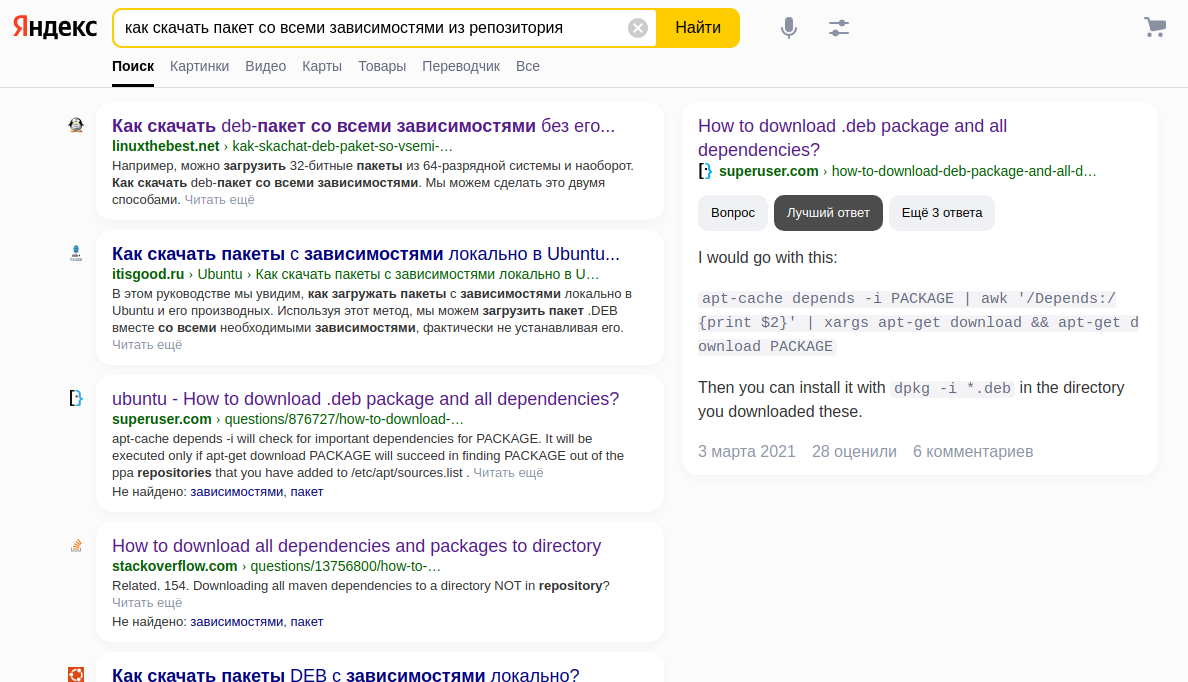The height and width of the screenshot is (682, 1188).
Task: Open the stackoverflow.com dependencies result link
Action: [x=356, y=546]
